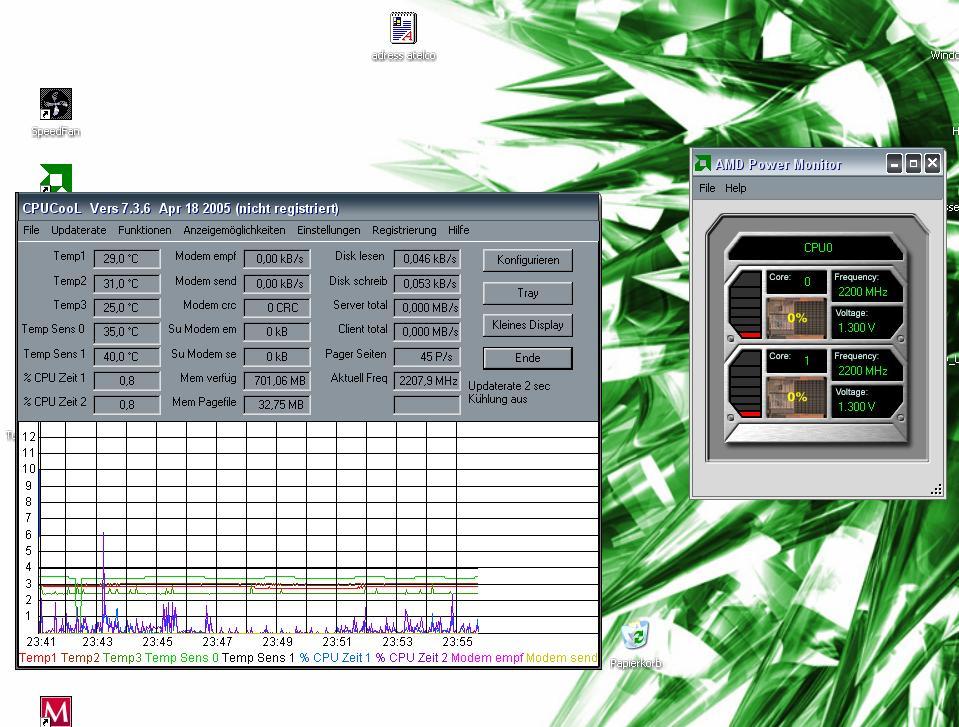Click the Mem Pagefile value field
959x727 pixels.
pyautogui.click(x=277, y=405)
